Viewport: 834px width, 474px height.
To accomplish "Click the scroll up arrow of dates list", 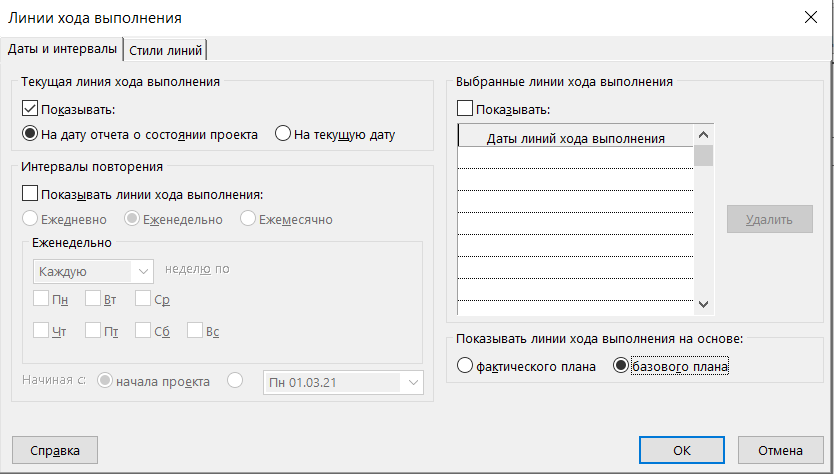I will 703,135.
